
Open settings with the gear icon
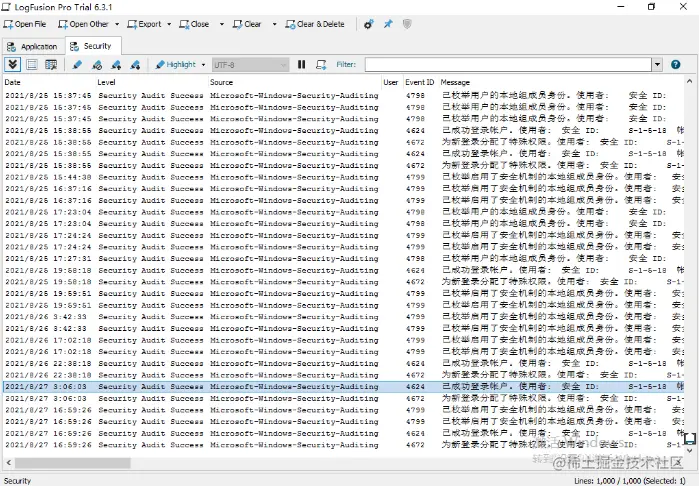coord(368,24)
